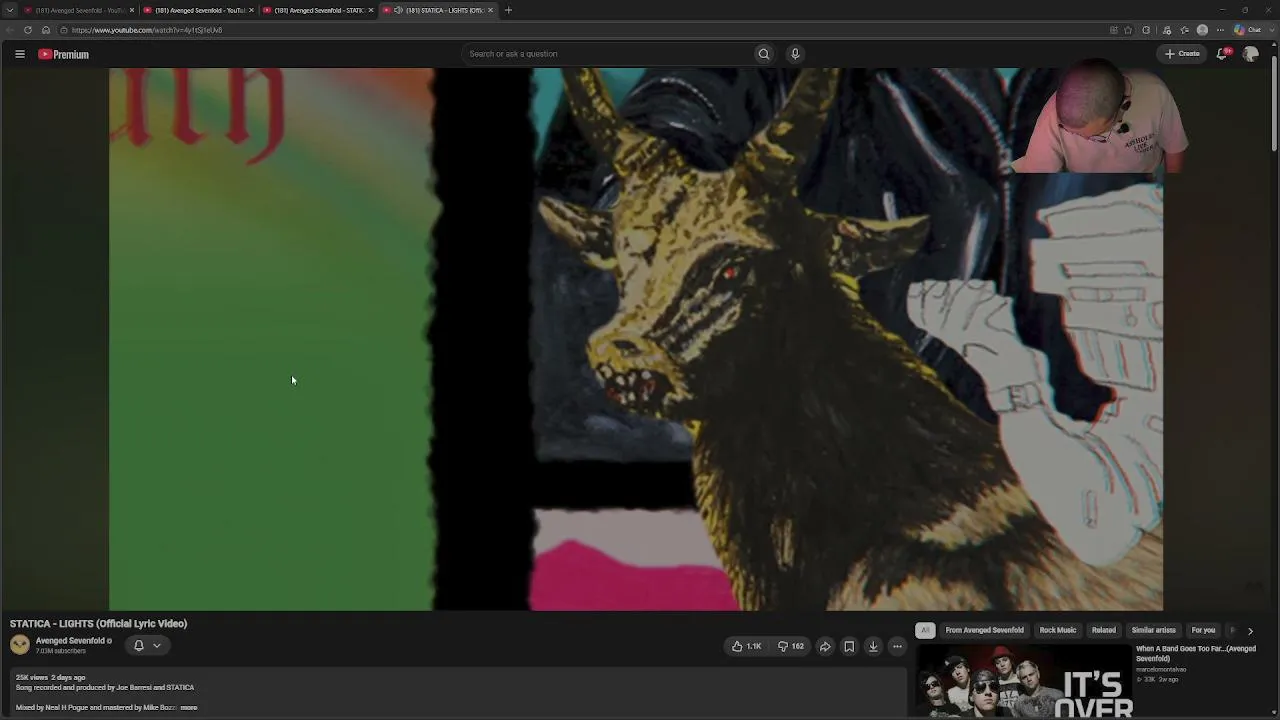Open a new browser tab
This screenshot has height=720, width=1280.
(508, 10)
